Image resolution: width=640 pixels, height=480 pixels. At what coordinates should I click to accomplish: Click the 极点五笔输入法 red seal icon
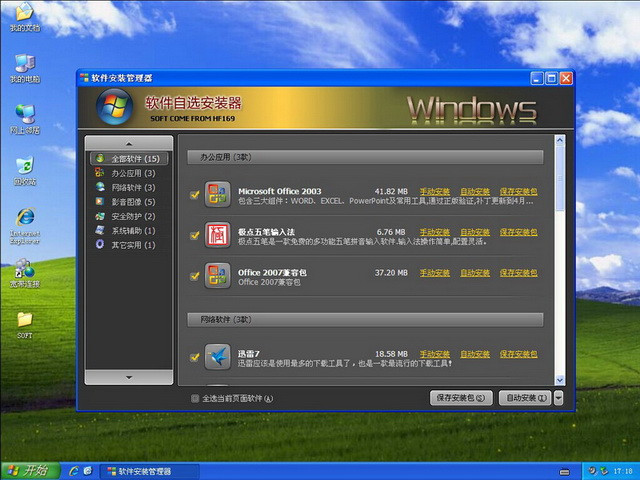[218, 235]
